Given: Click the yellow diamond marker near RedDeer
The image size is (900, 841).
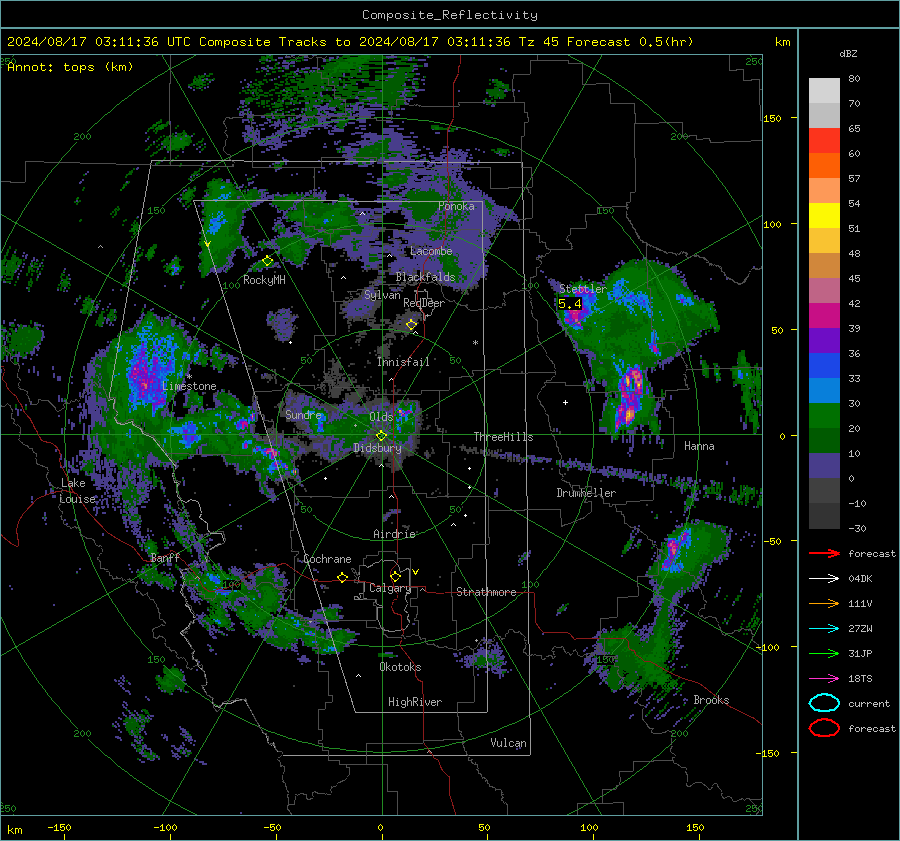Looking at the screenshot, I should click(x=411, y=325).
